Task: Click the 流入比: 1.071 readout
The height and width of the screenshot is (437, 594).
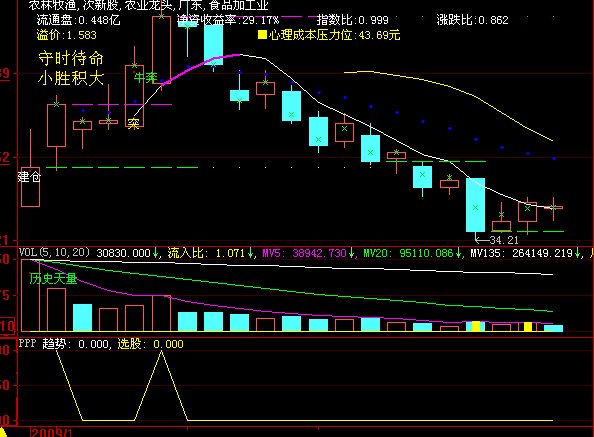Action: (207, 253)
